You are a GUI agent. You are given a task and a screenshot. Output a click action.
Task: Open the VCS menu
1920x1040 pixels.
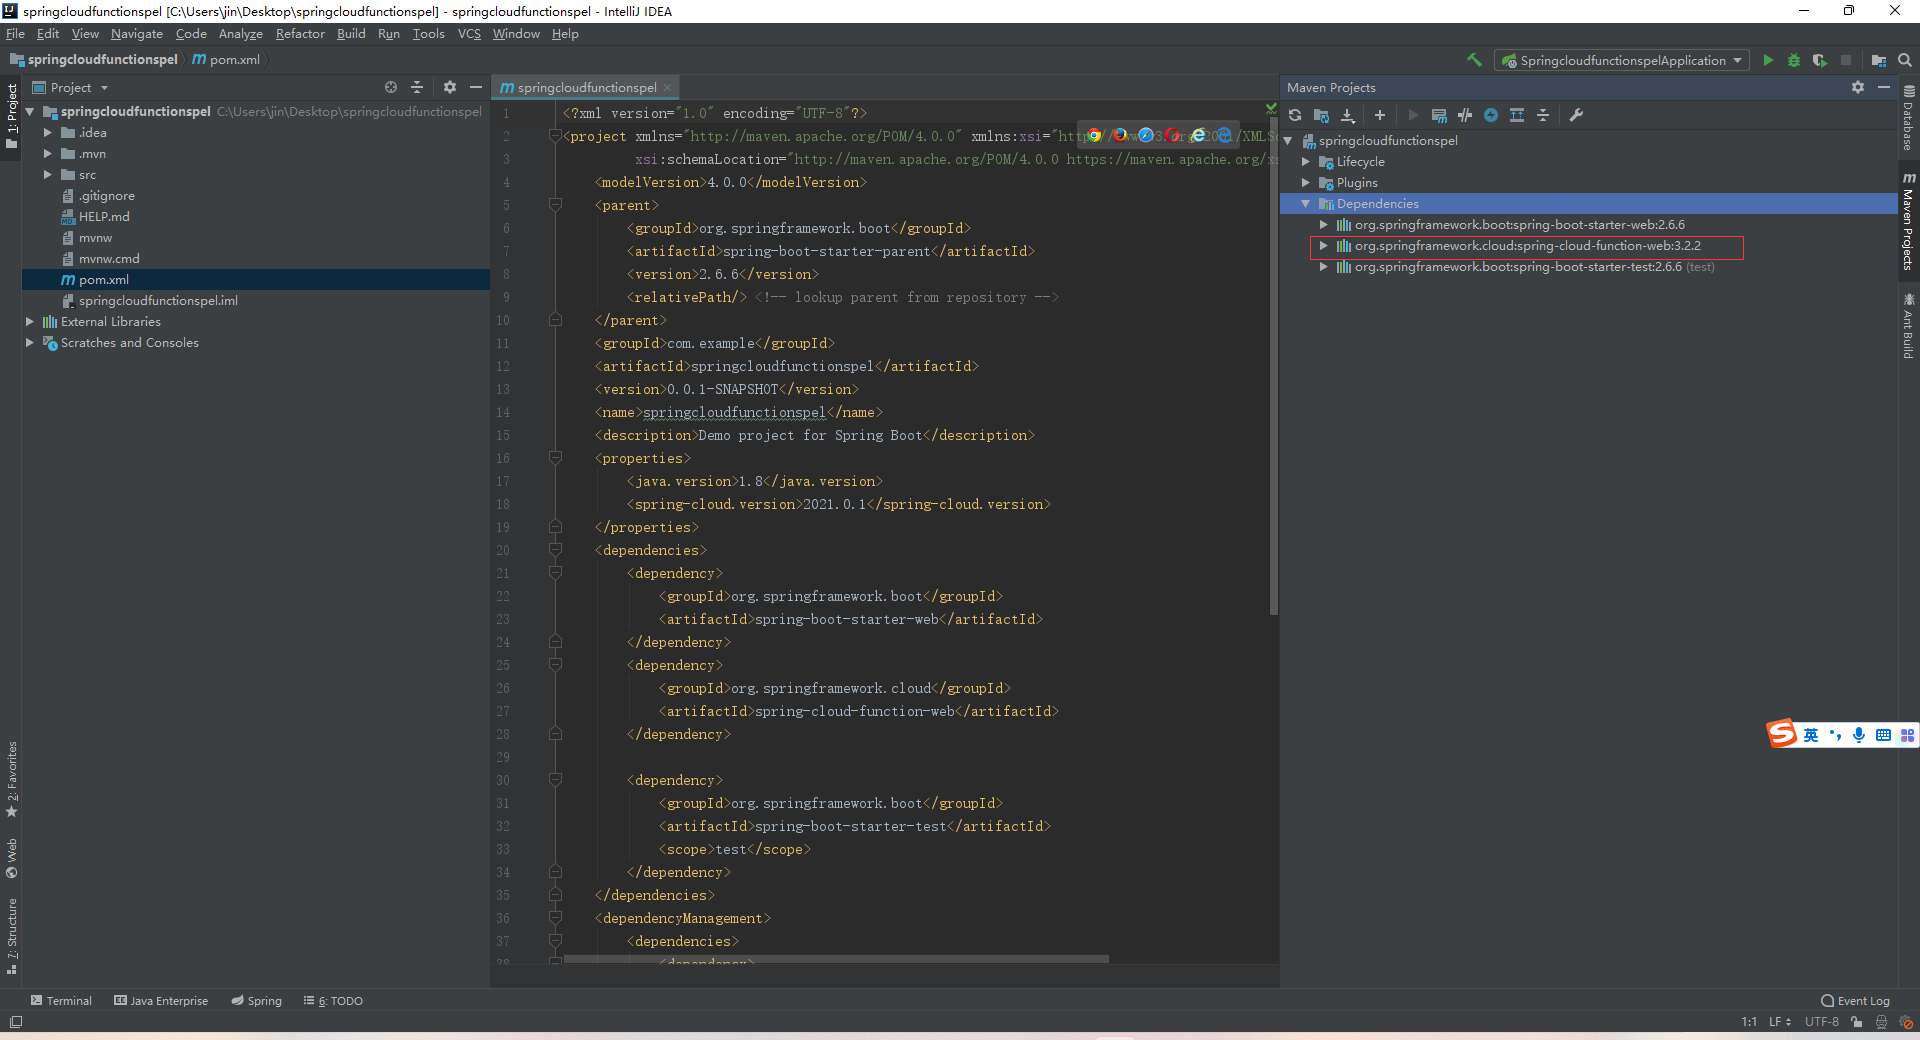469,34
